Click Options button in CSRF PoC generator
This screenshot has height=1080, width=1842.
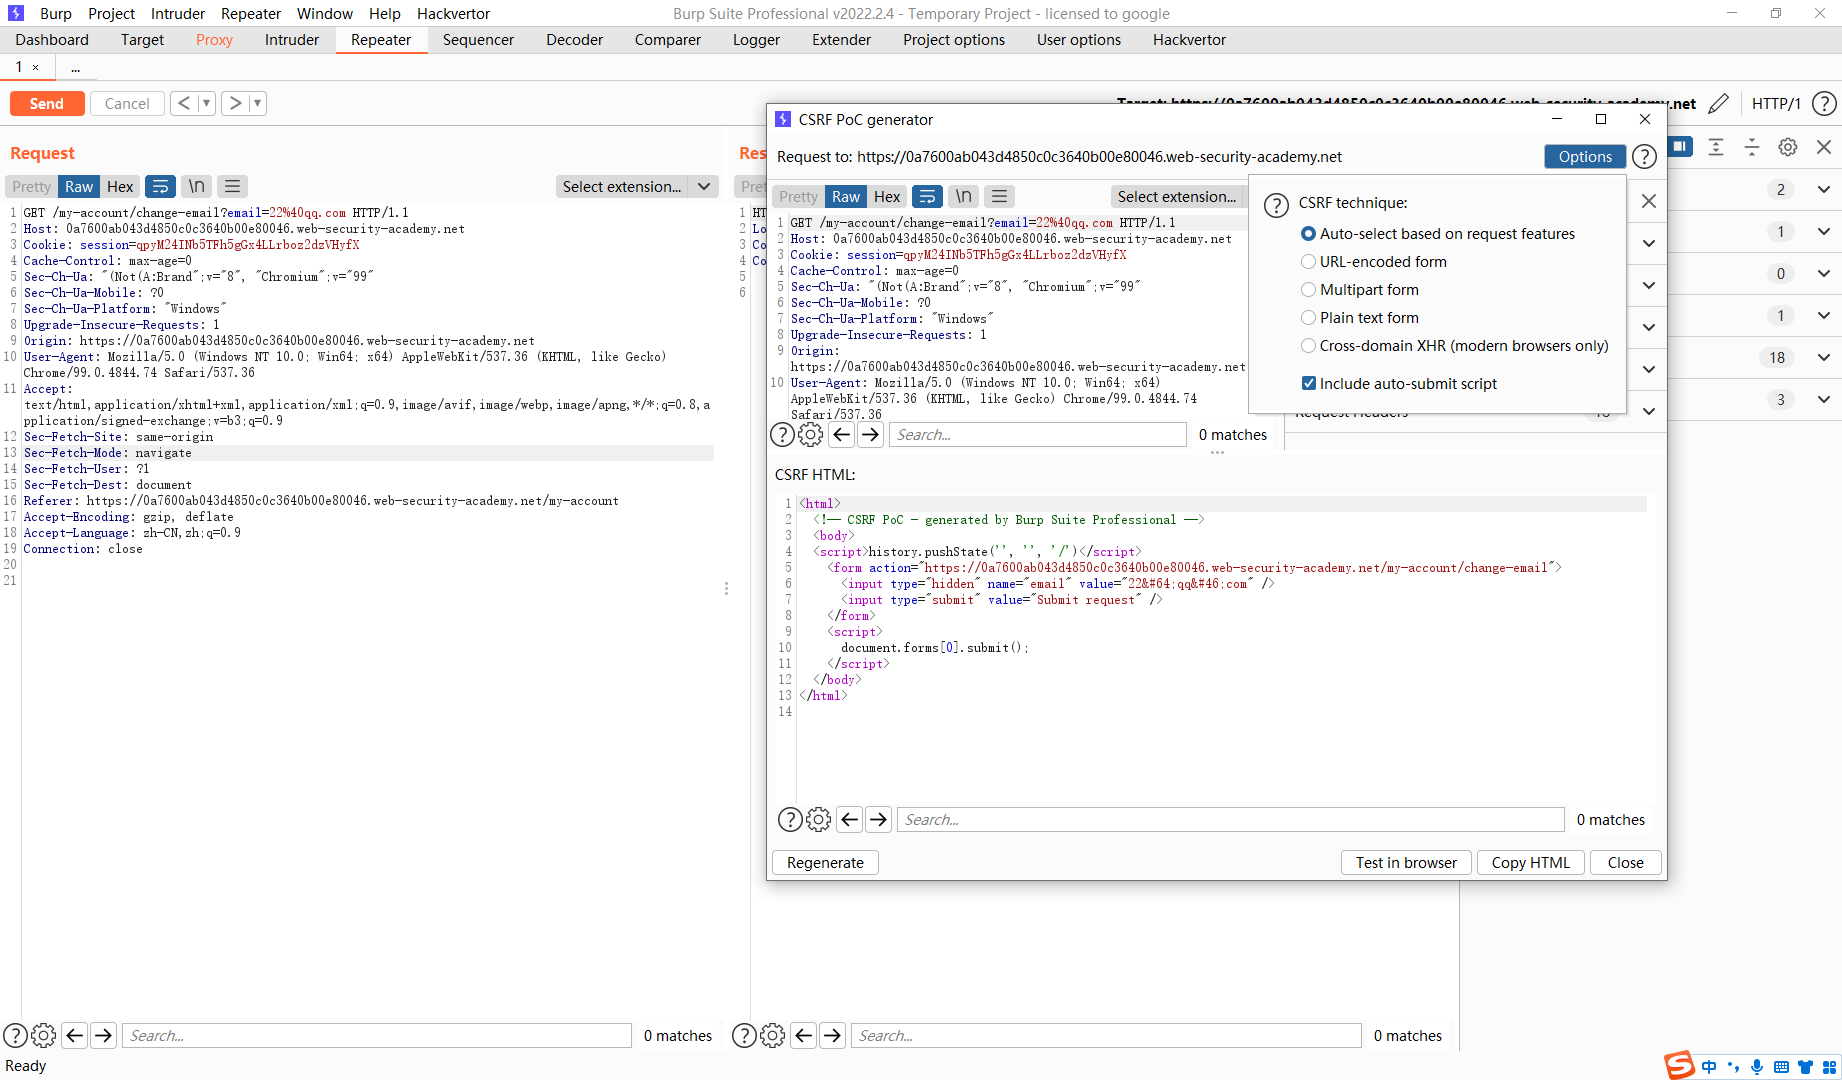(x=1585, y=156)
